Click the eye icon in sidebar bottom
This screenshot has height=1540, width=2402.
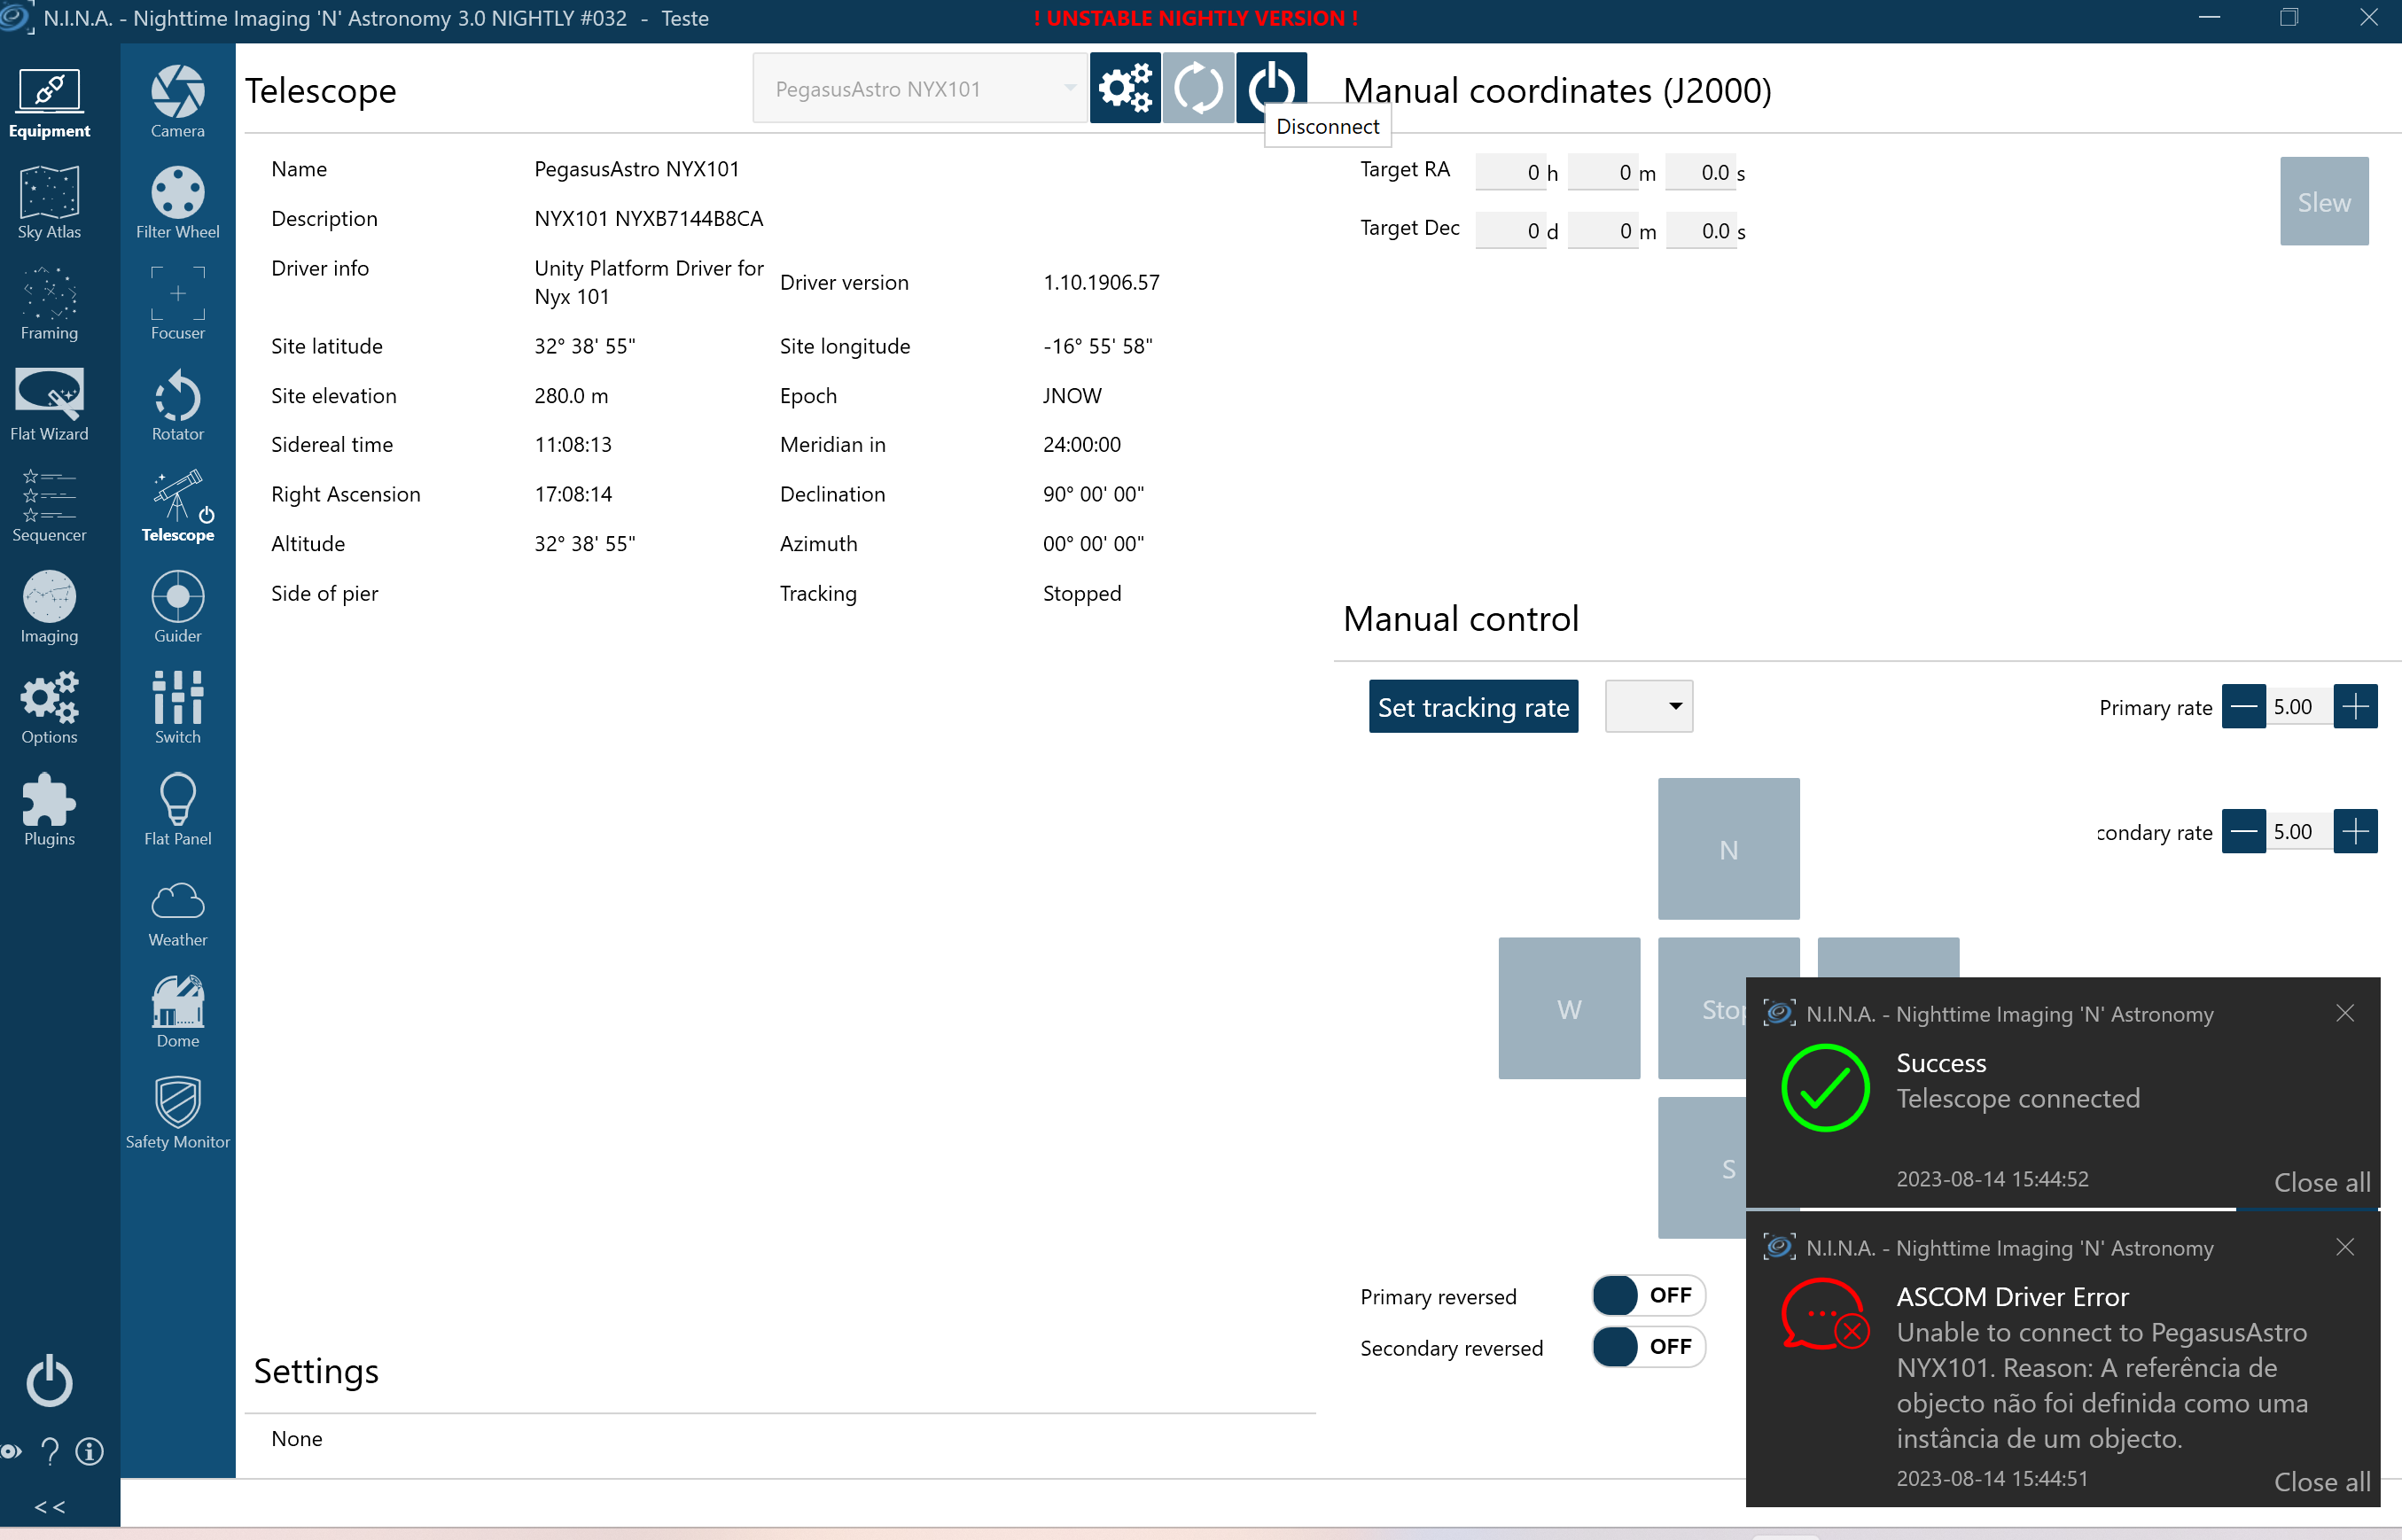11,1452
